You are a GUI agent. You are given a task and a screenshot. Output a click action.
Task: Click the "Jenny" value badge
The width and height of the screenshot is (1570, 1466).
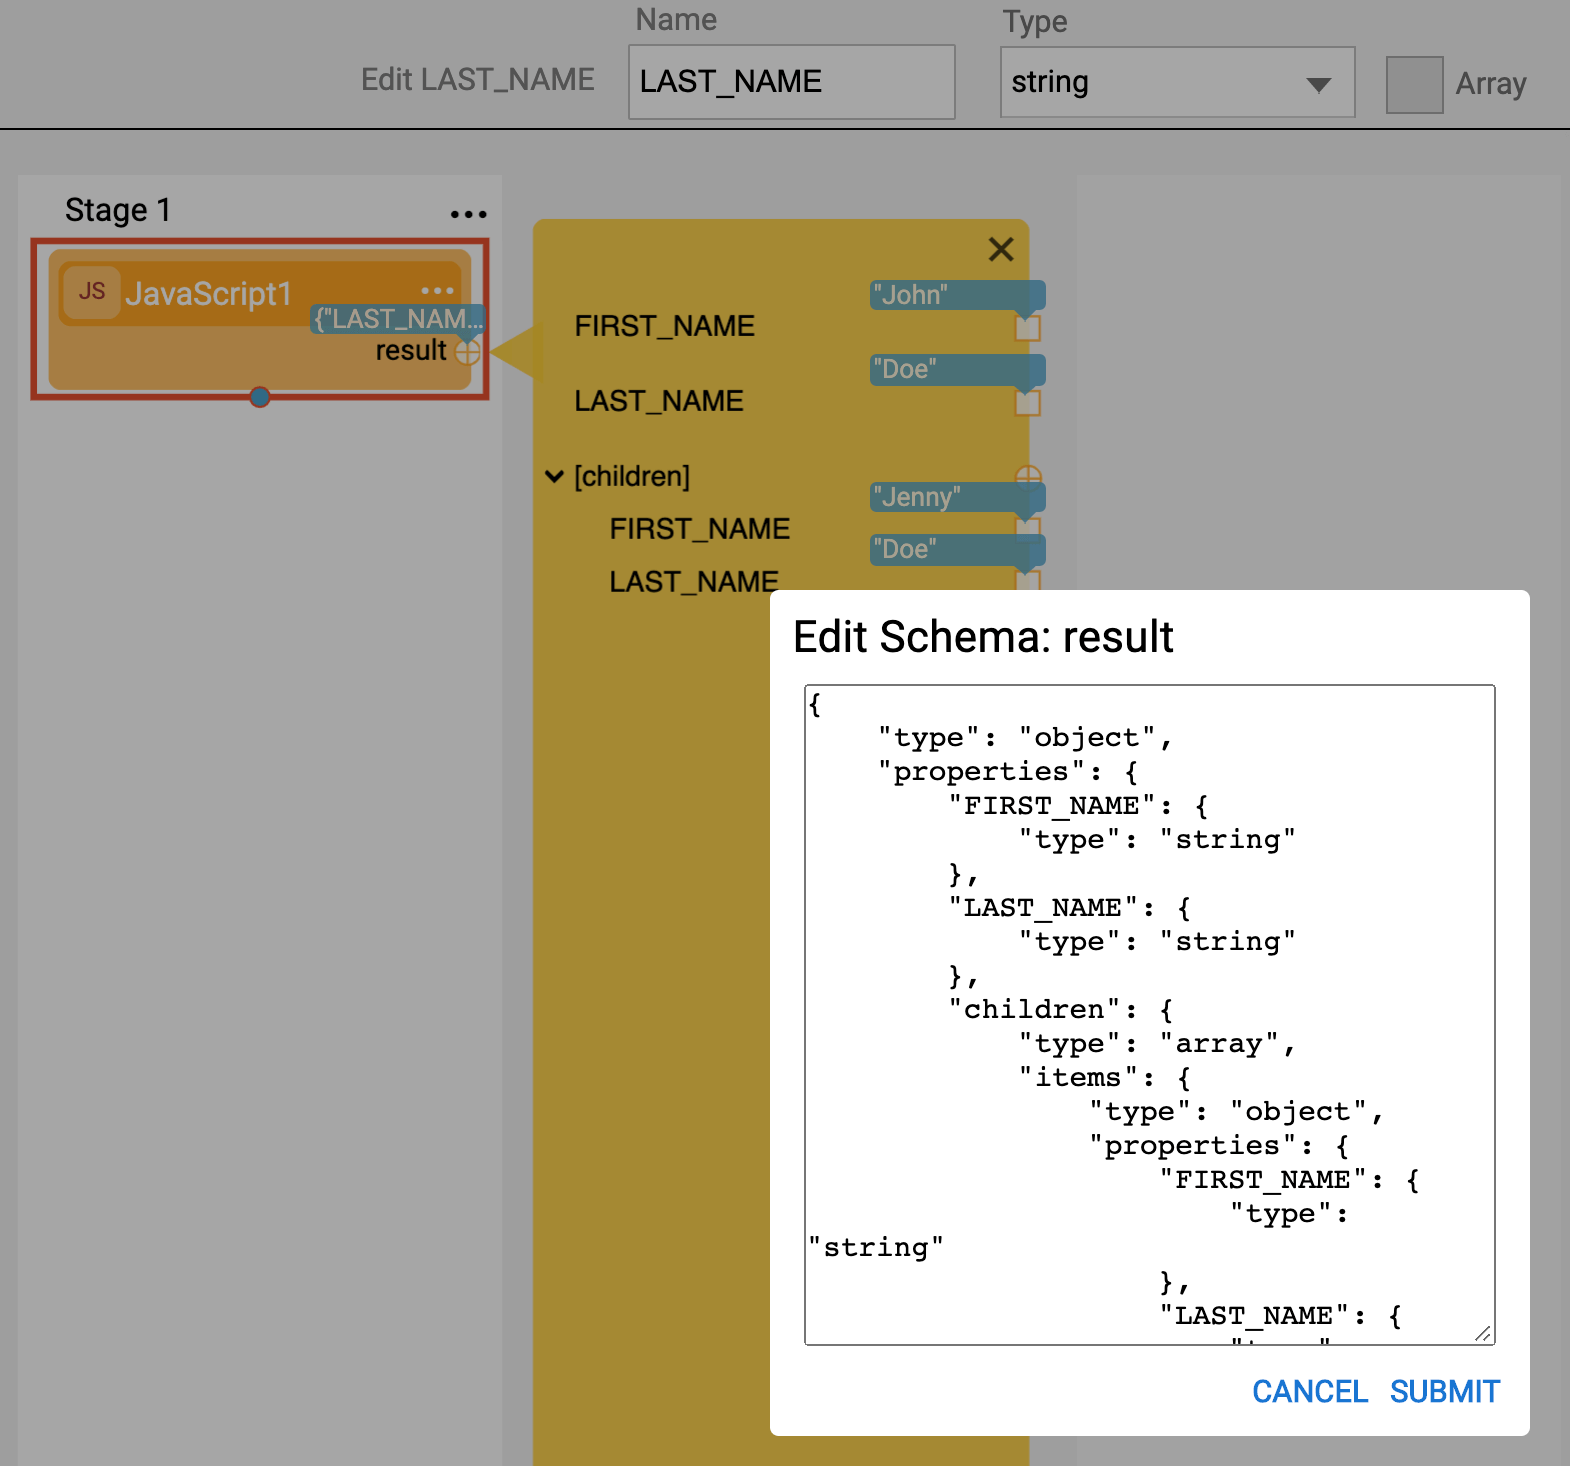click(957, 497)
